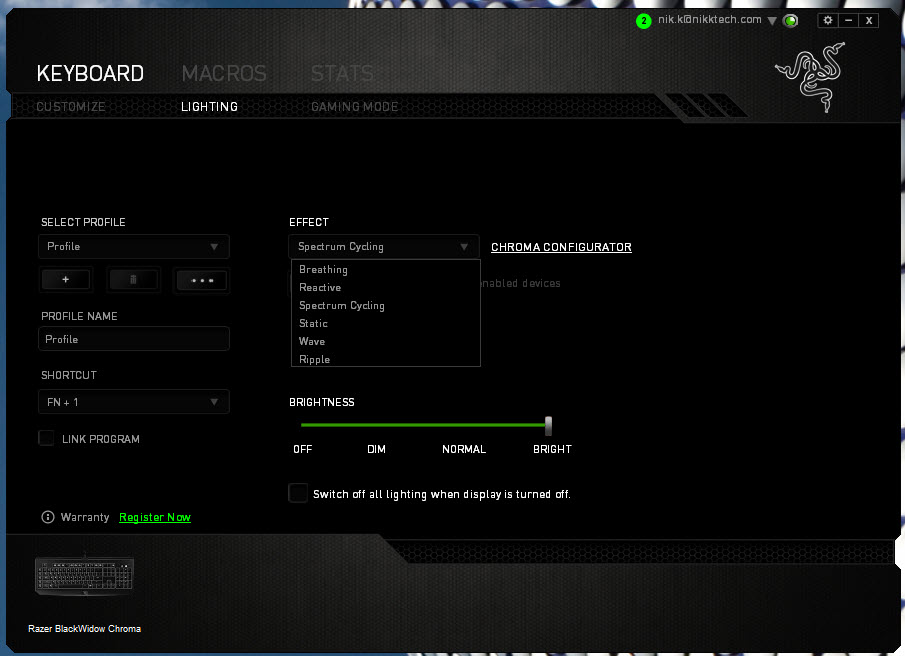Click the Register Now warranty link

coord(155,518)
